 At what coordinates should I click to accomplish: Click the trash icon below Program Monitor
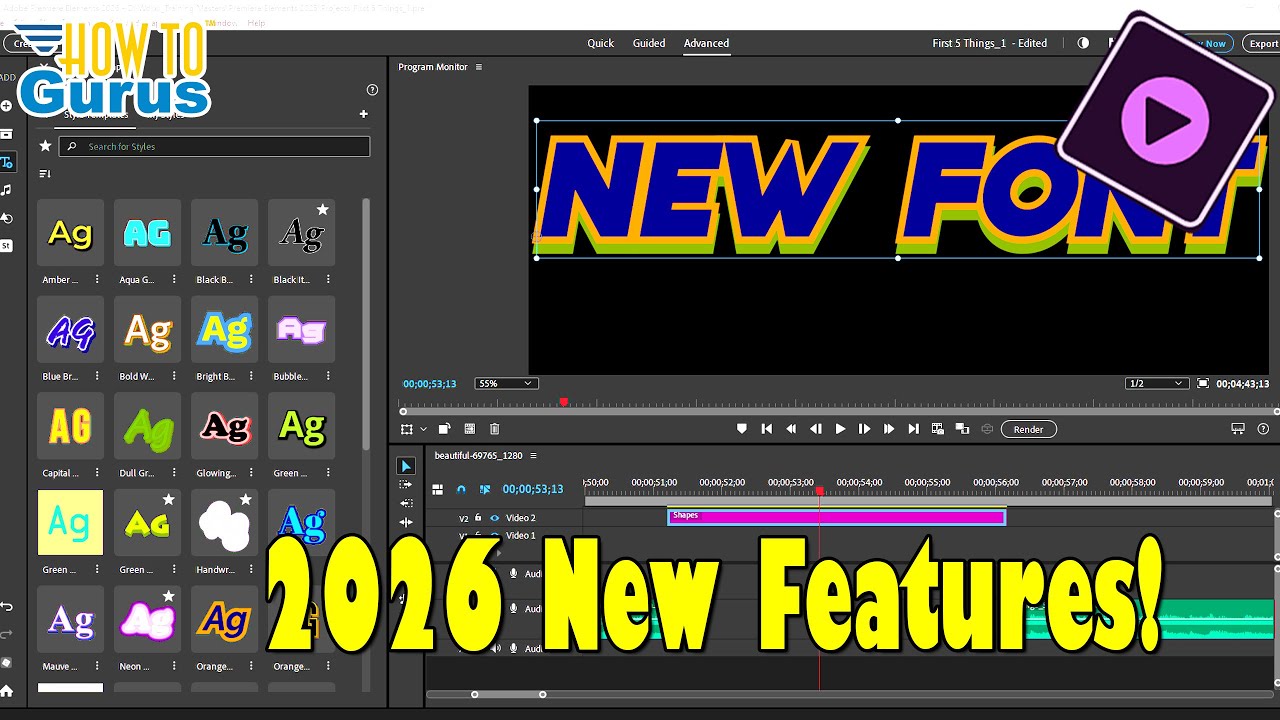click(x=494, y=429)
